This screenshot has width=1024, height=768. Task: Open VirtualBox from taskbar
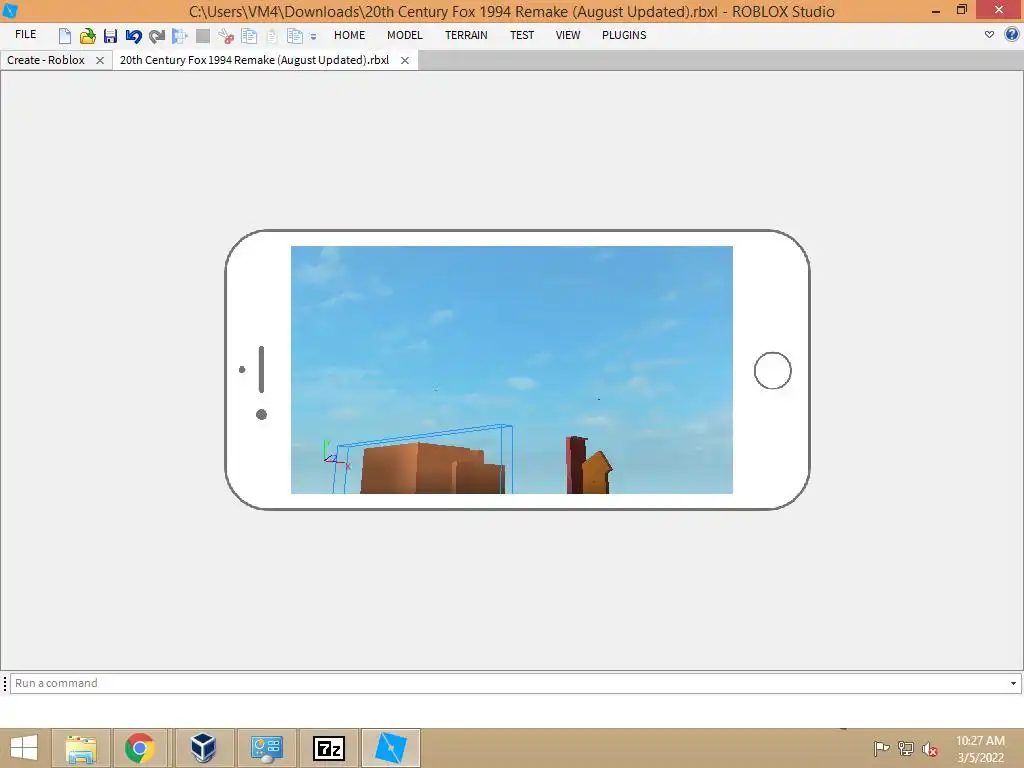click(203, 748)
